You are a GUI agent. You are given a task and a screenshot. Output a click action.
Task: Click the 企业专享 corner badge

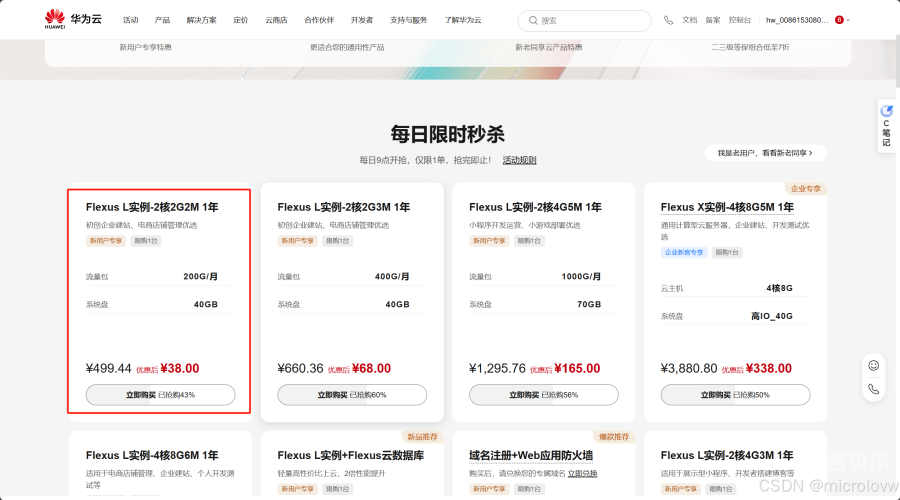[806, 189]
